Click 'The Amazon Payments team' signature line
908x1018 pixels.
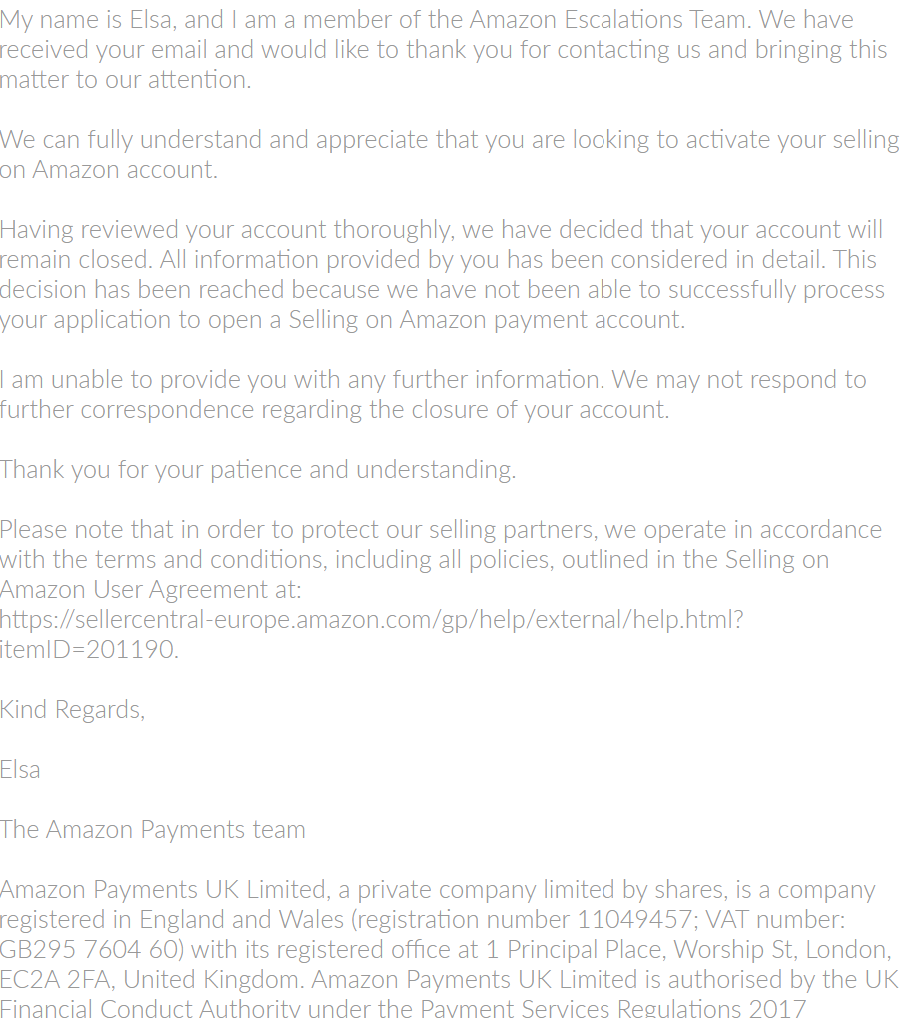153,830
